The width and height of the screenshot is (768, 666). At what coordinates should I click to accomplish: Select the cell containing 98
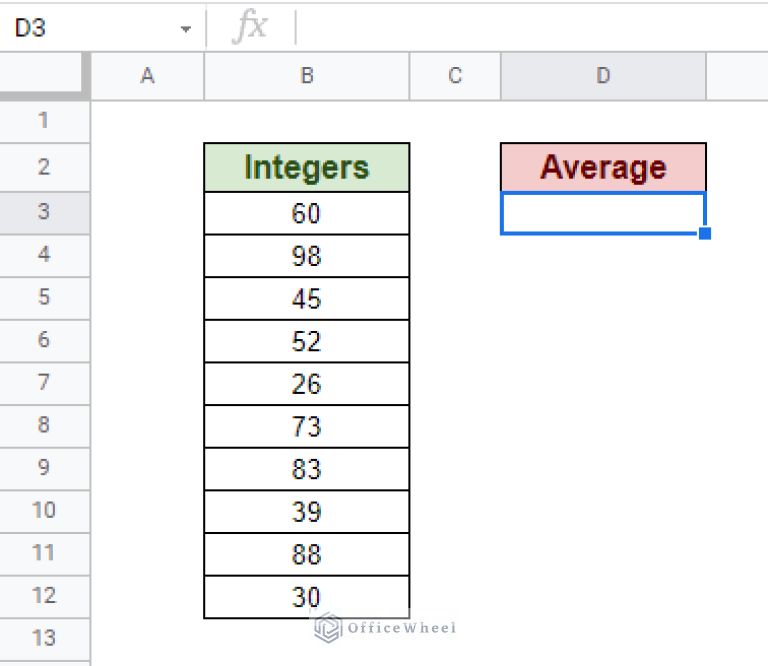click(306, 256)
